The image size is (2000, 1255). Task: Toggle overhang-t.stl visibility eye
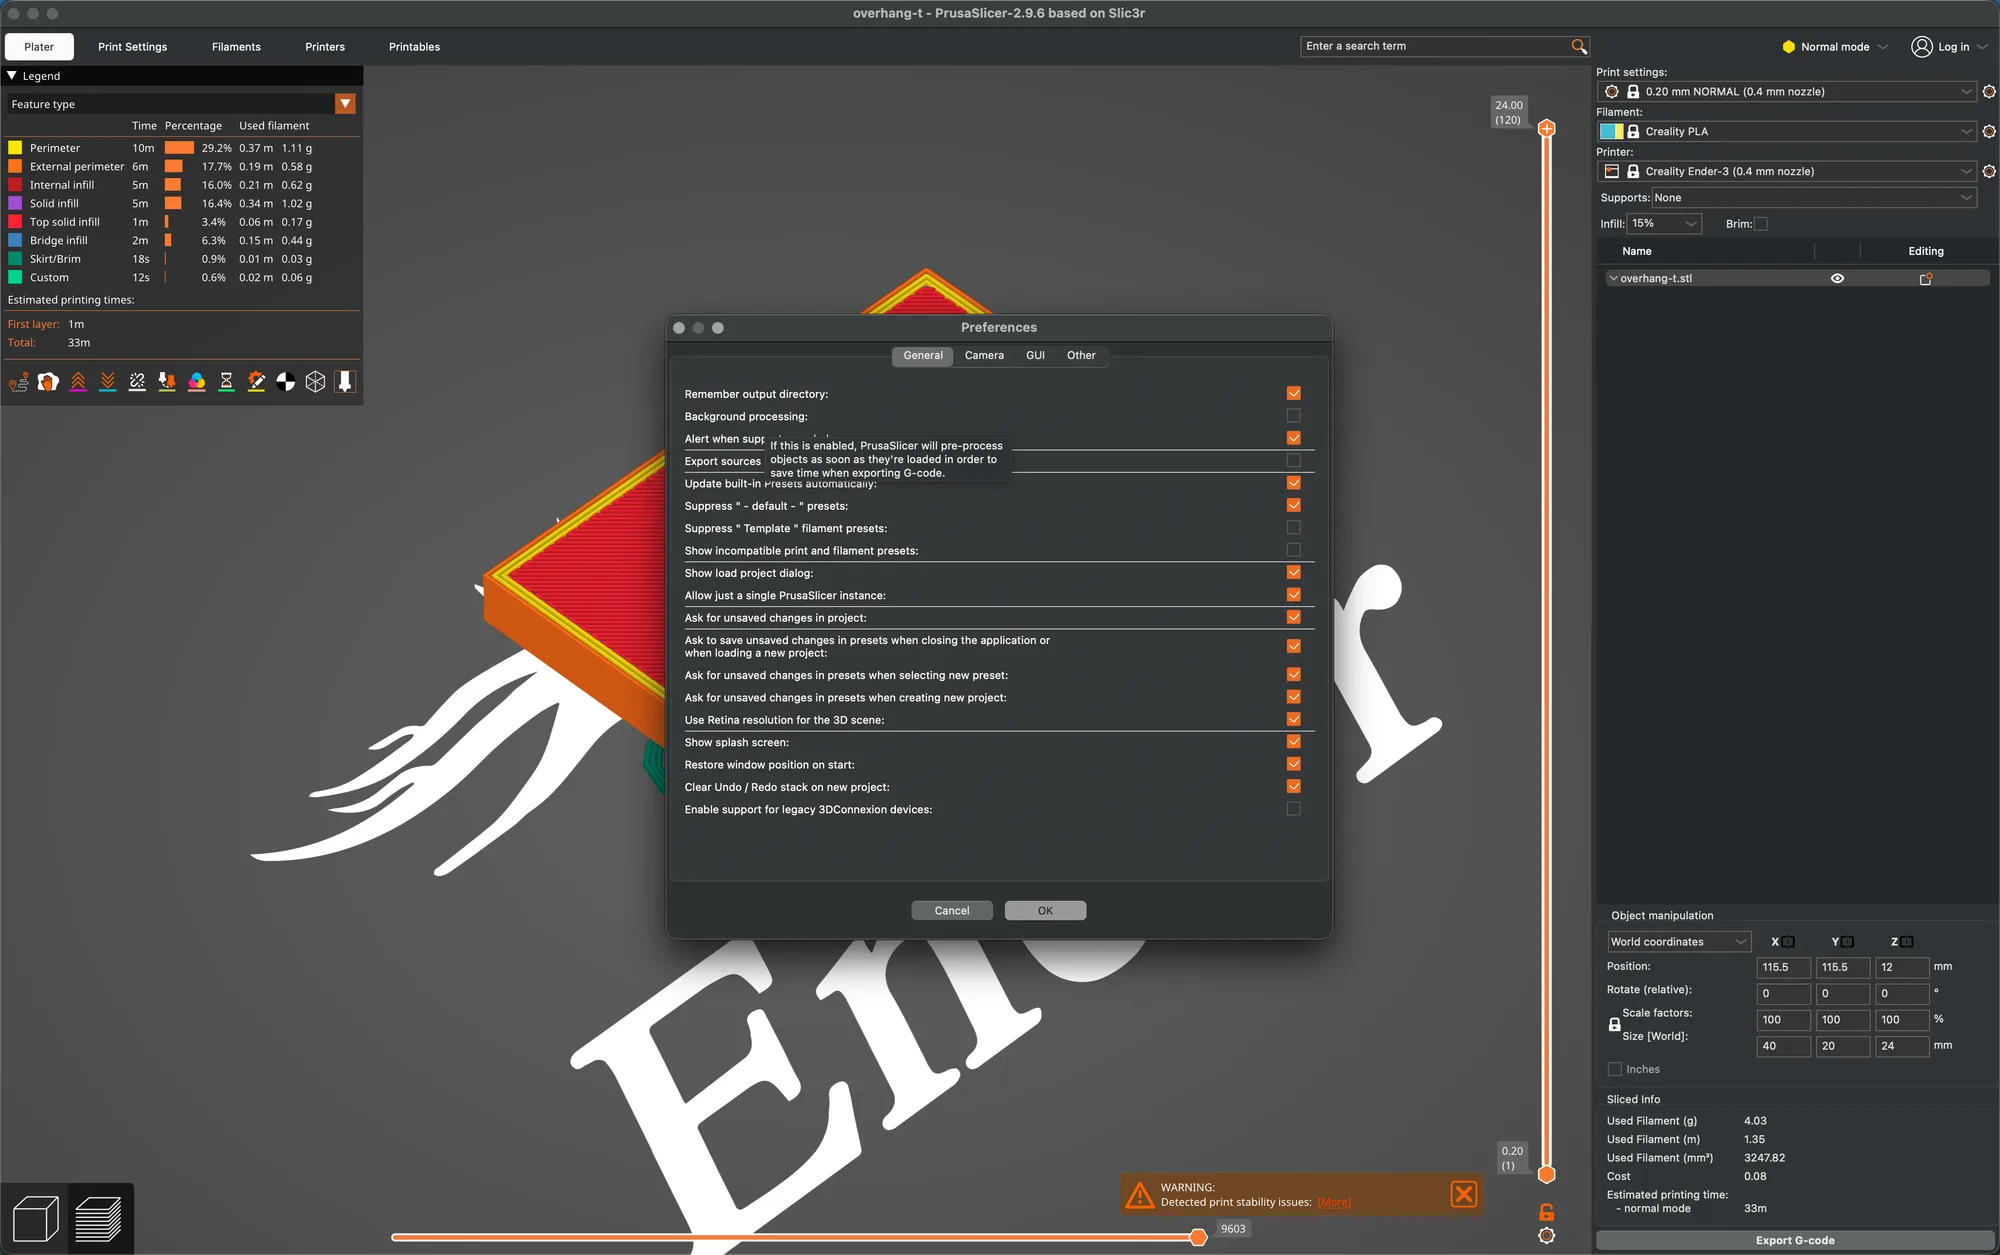pos(1837,279)
